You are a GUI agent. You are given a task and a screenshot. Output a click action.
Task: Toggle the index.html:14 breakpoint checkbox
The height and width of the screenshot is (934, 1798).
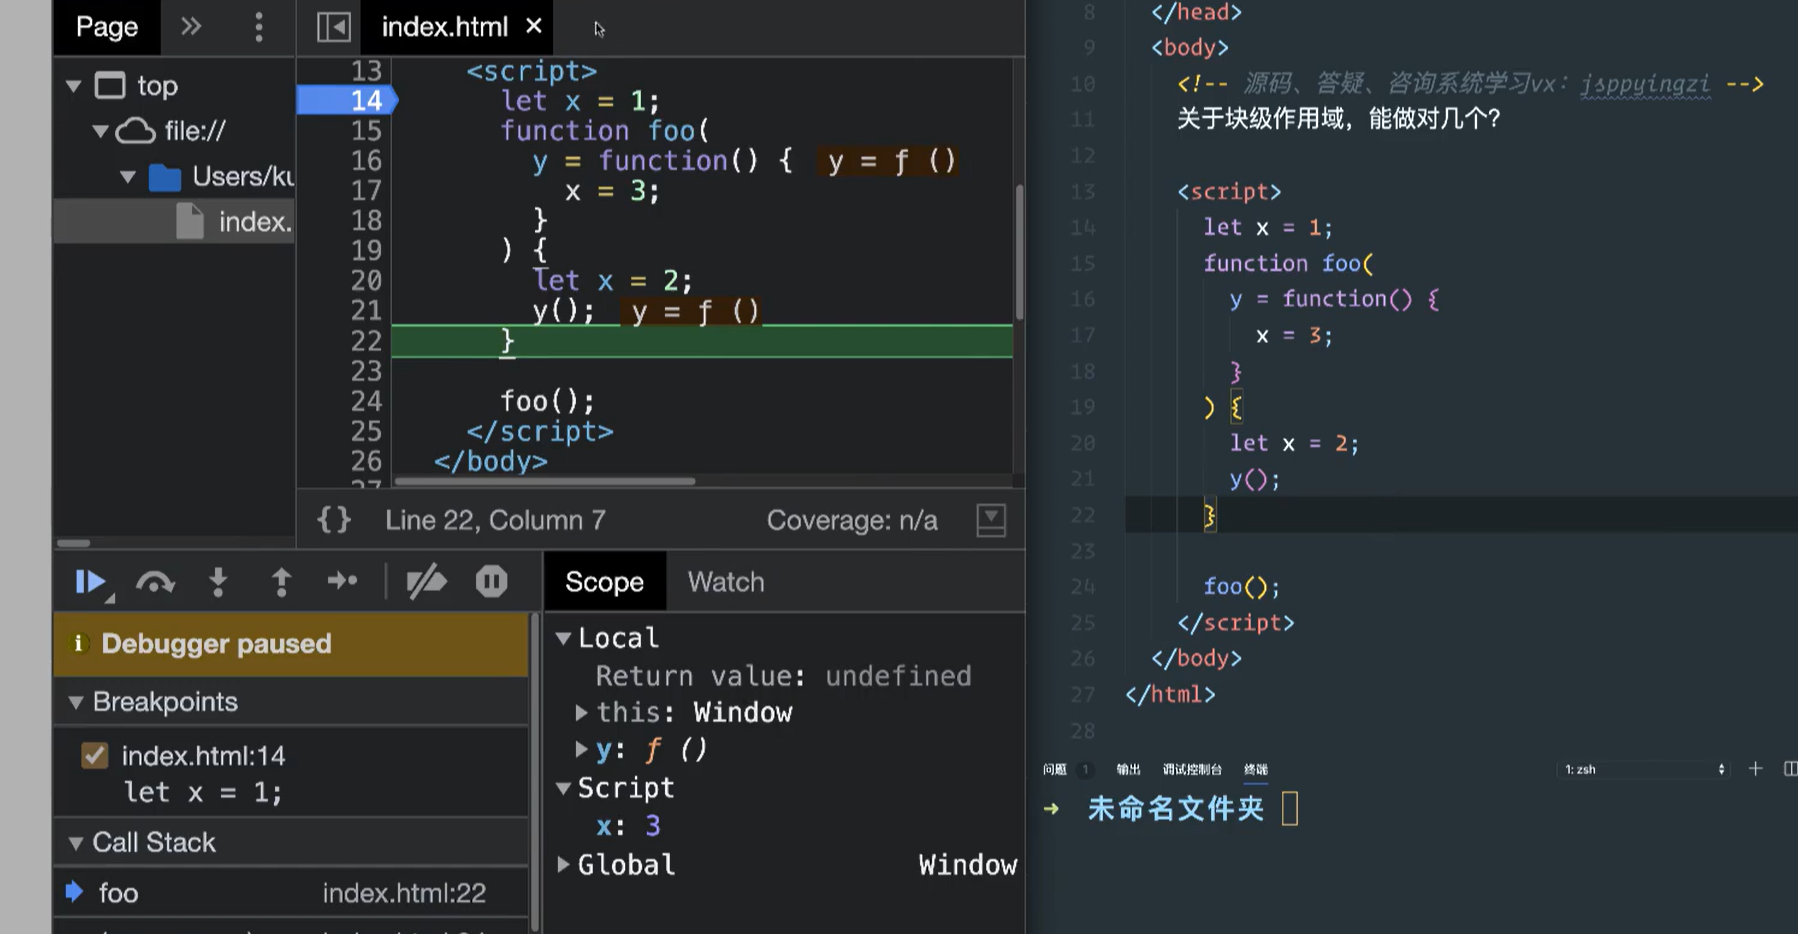click(94, 755)
